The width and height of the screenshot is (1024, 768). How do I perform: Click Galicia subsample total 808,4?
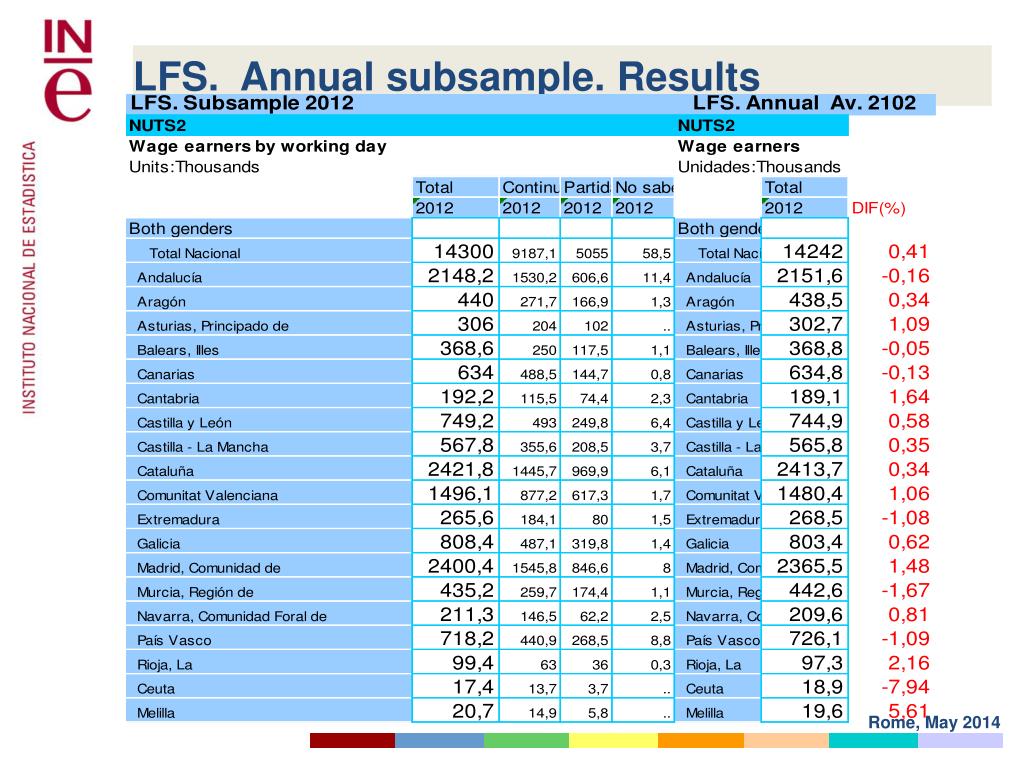coord(467,541)
